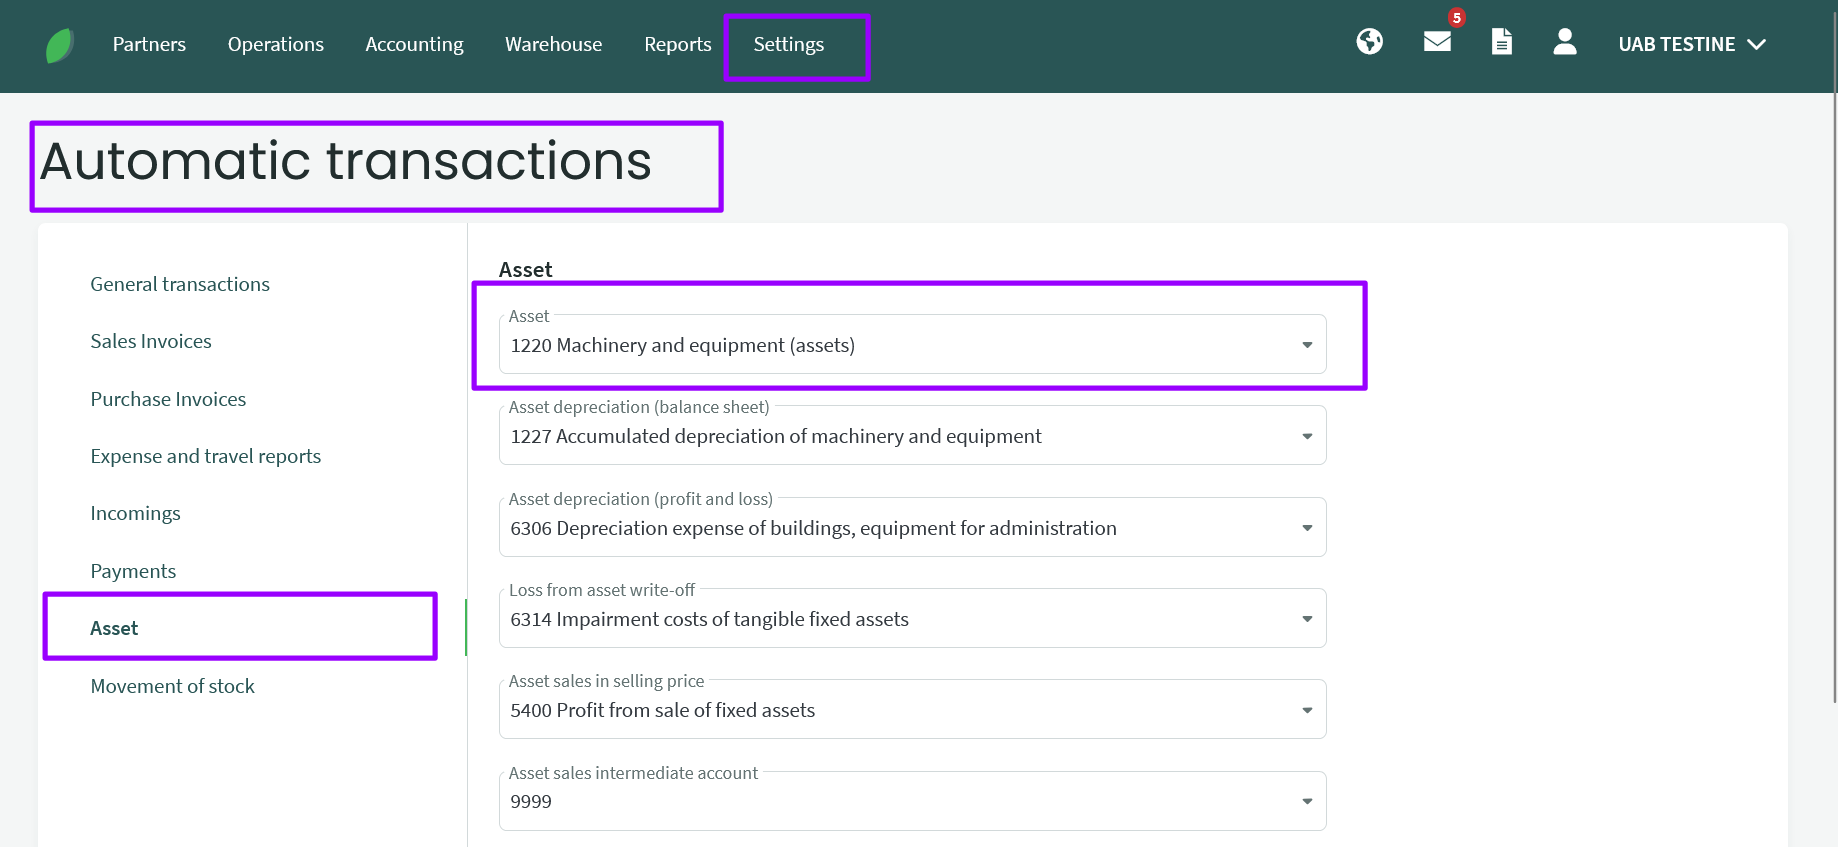Open the user profile icon
Viewport: 1838px width, 847px height.
(x=1564, y=42)
